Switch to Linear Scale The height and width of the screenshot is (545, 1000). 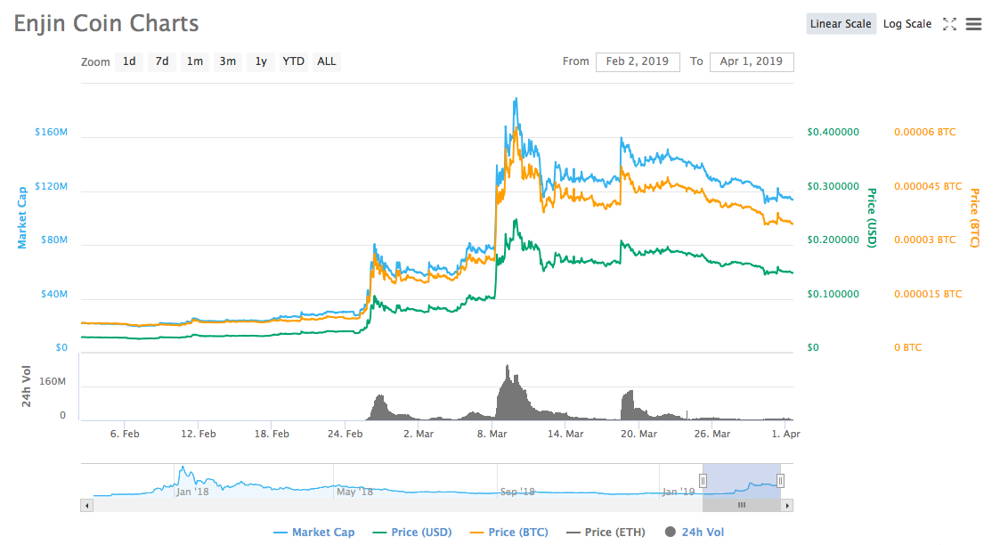click(x=841, y=24)
